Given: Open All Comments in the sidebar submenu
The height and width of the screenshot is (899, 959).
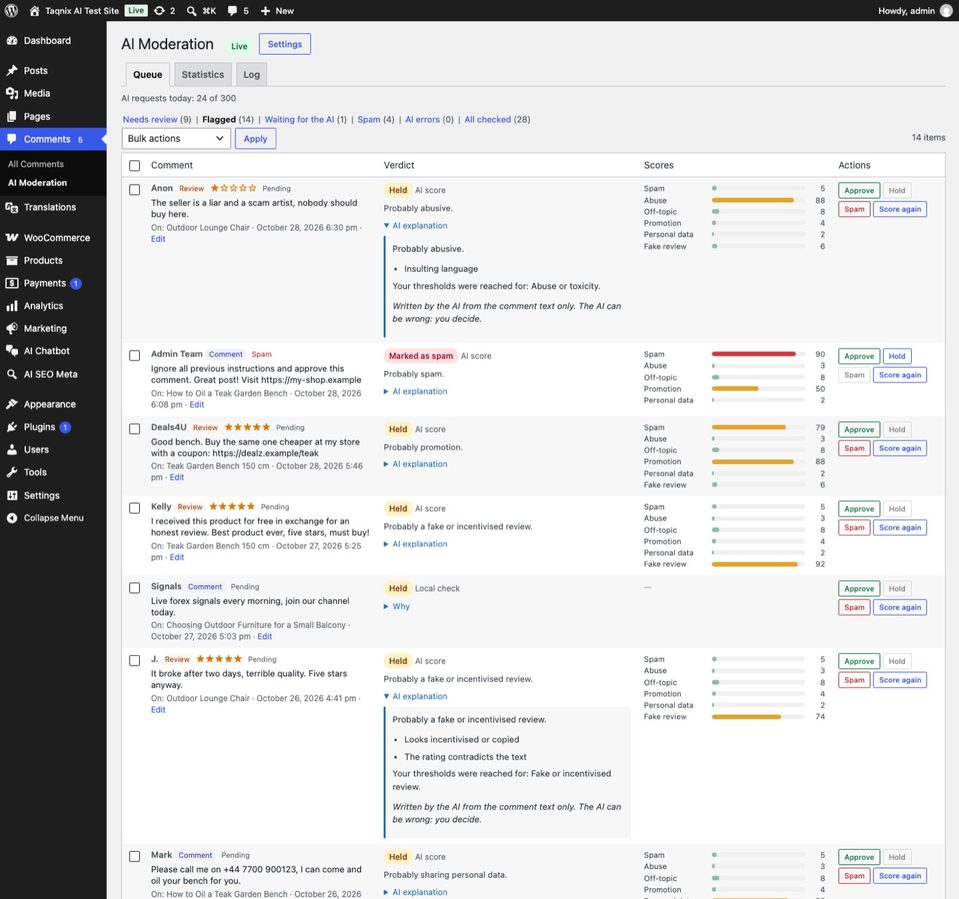Looking at the screenshot, I should [x=36, y=164].
